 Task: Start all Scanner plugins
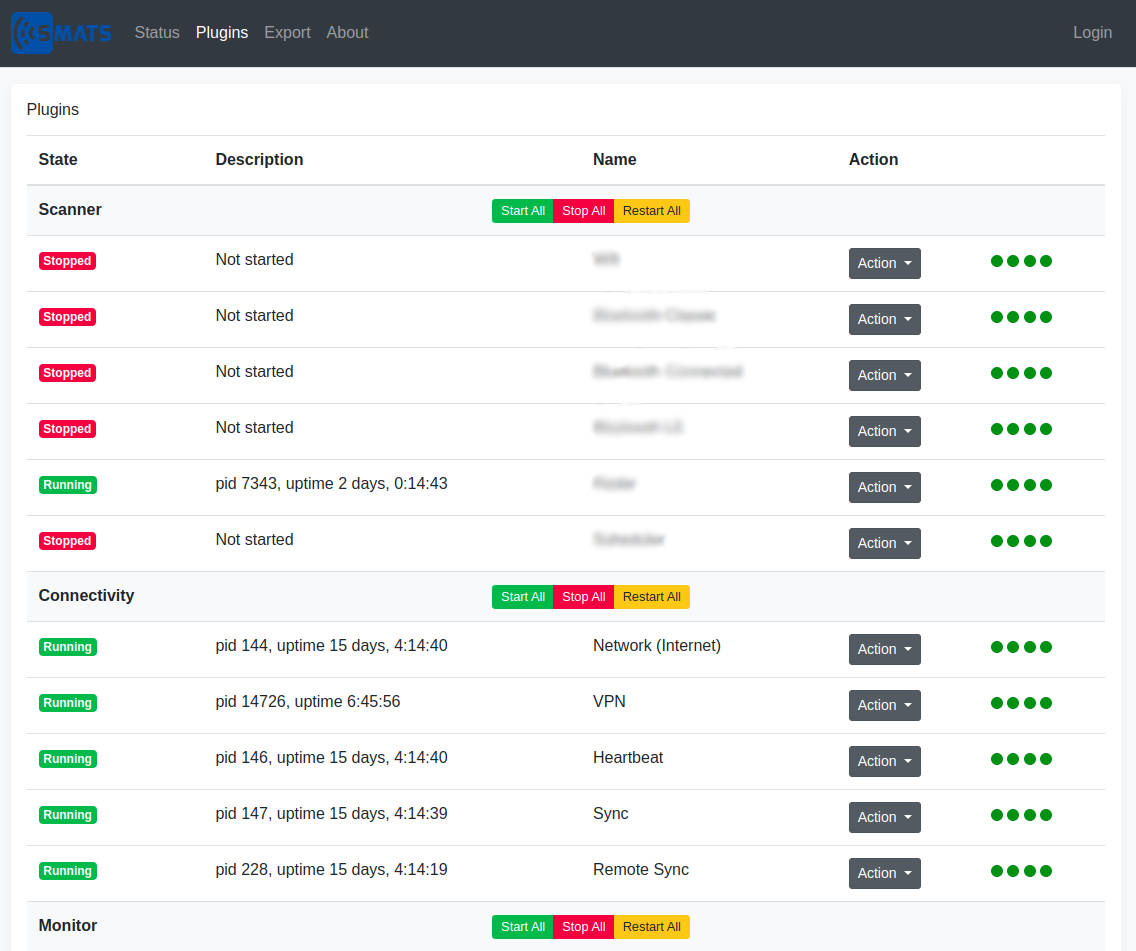[x=522, y=211]
